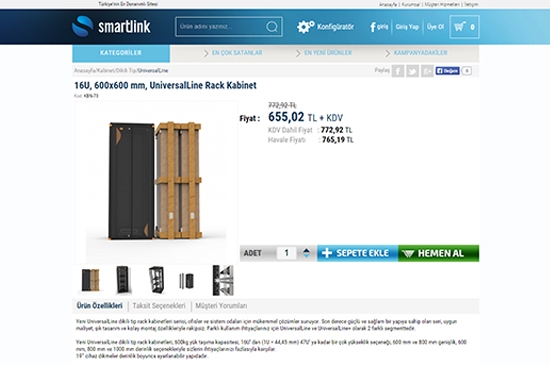Click the smartlink logo

[x=111, y=26]
